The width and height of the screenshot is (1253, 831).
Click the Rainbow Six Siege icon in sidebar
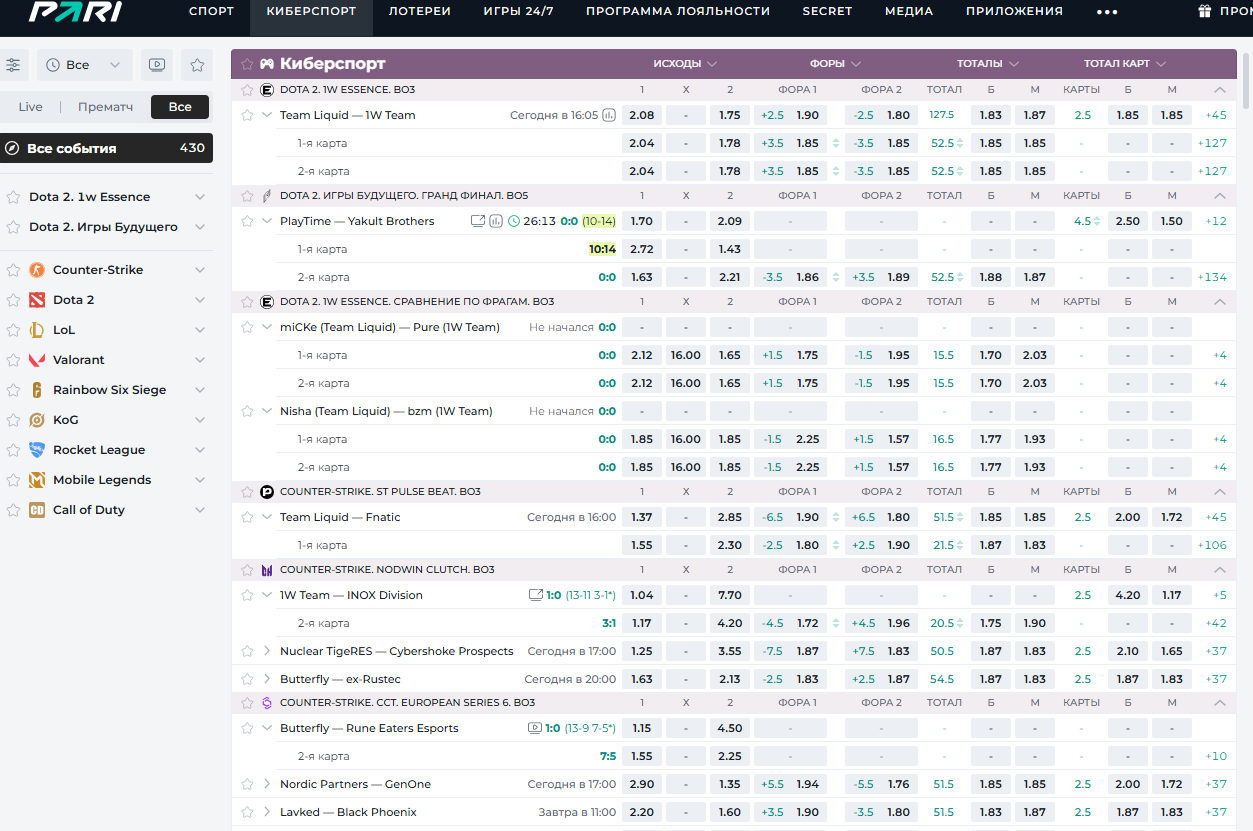pyautogui.click(x=37, y=390)
